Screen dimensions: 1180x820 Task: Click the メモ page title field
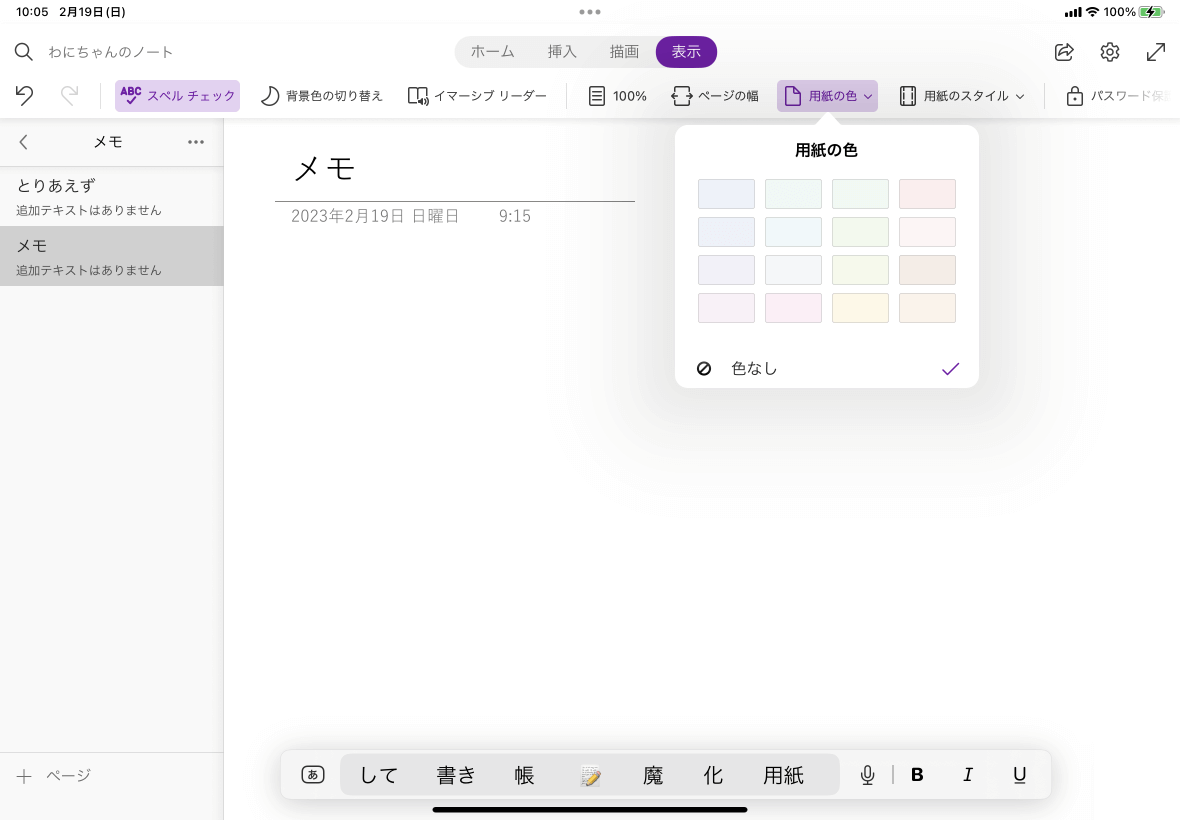[324, 169]
